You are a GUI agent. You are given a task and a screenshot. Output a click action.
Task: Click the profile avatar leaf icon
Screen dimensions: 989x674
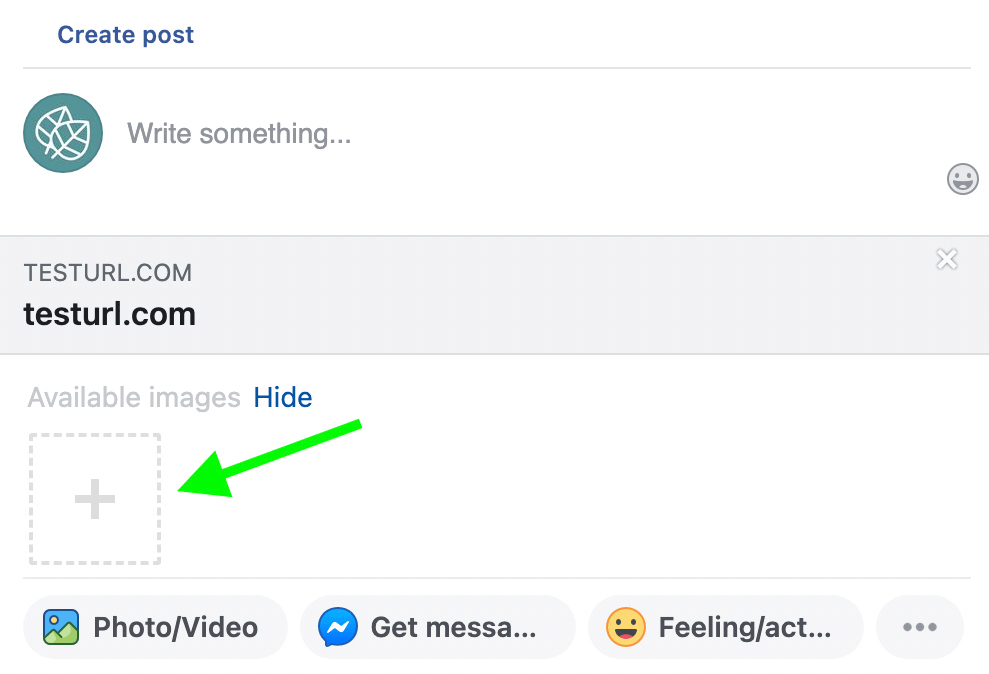pos(62,132)
